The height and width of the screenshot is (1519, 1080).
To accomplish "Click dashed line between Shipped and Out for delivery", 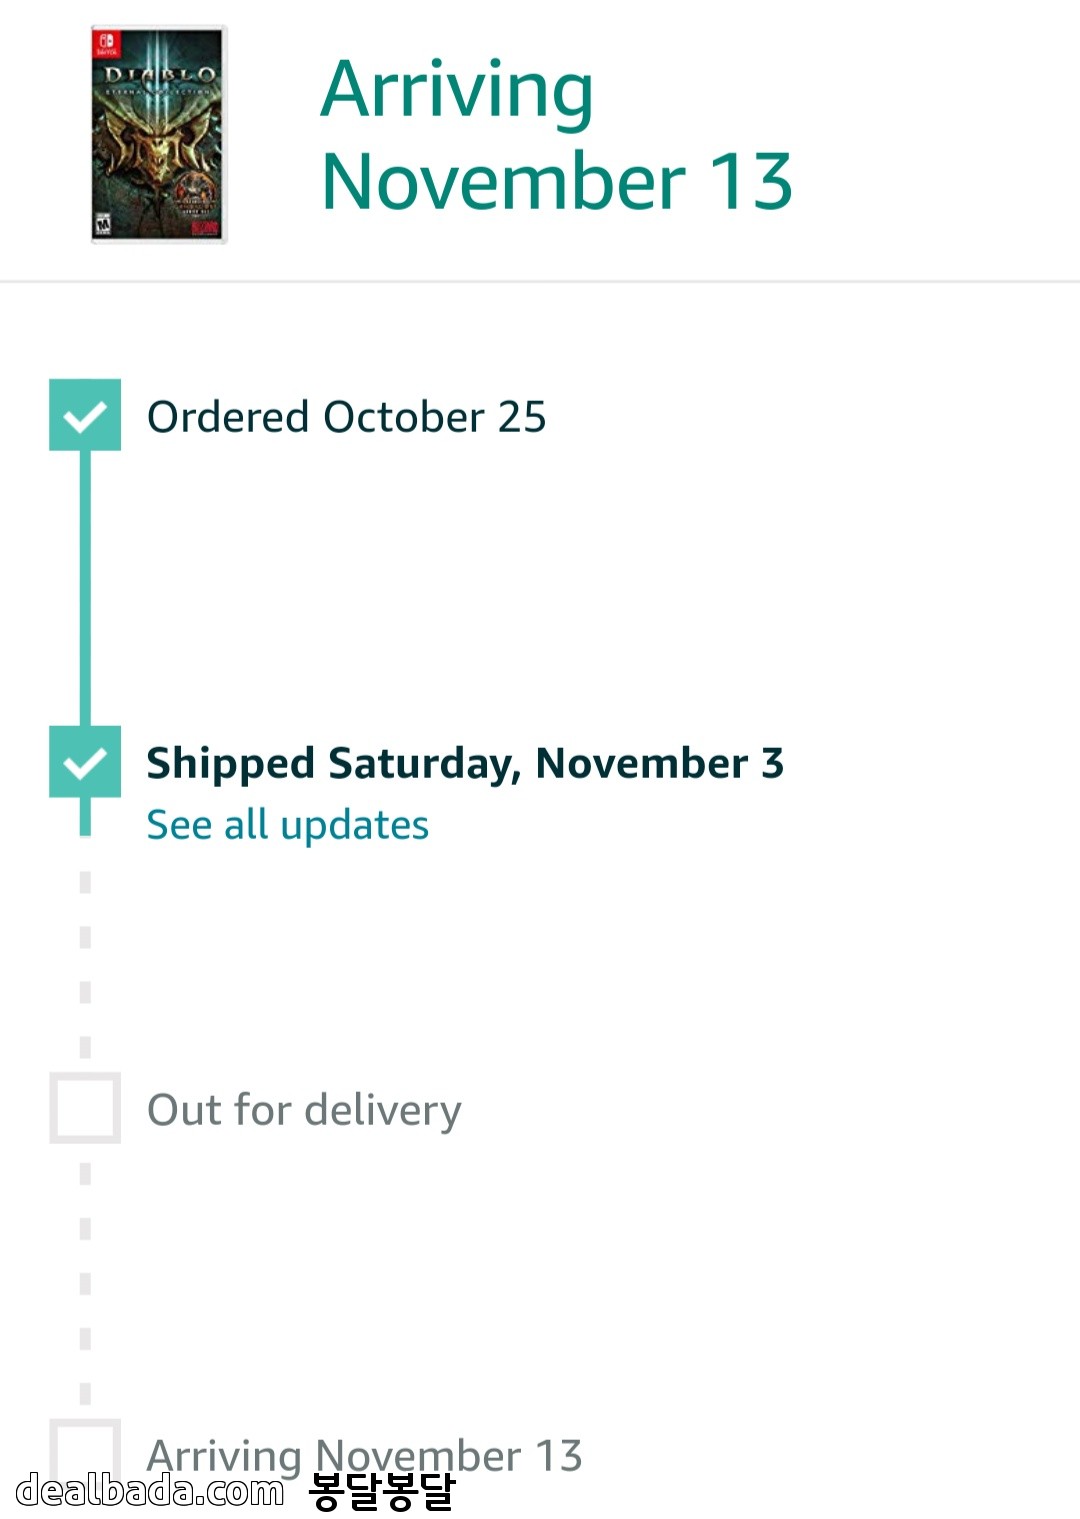I will pyautogui.click(x=85, y=965).
